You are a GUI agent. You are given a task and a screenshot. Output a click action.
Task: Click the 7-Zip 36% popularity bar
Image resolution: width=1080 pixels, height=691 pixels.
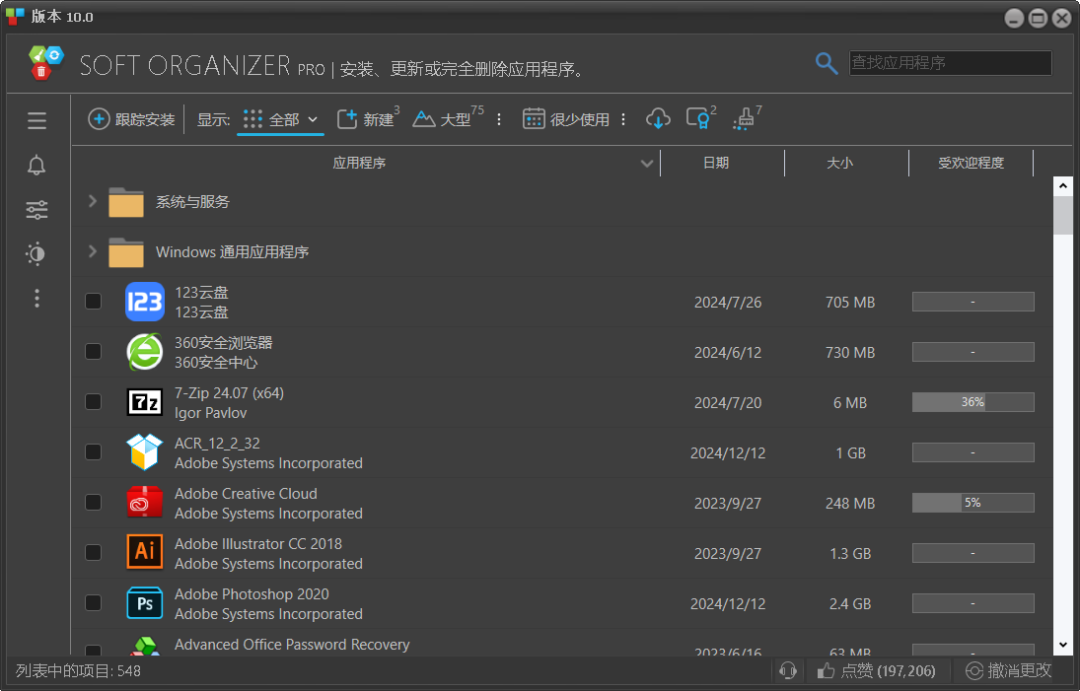pos(973,402)
